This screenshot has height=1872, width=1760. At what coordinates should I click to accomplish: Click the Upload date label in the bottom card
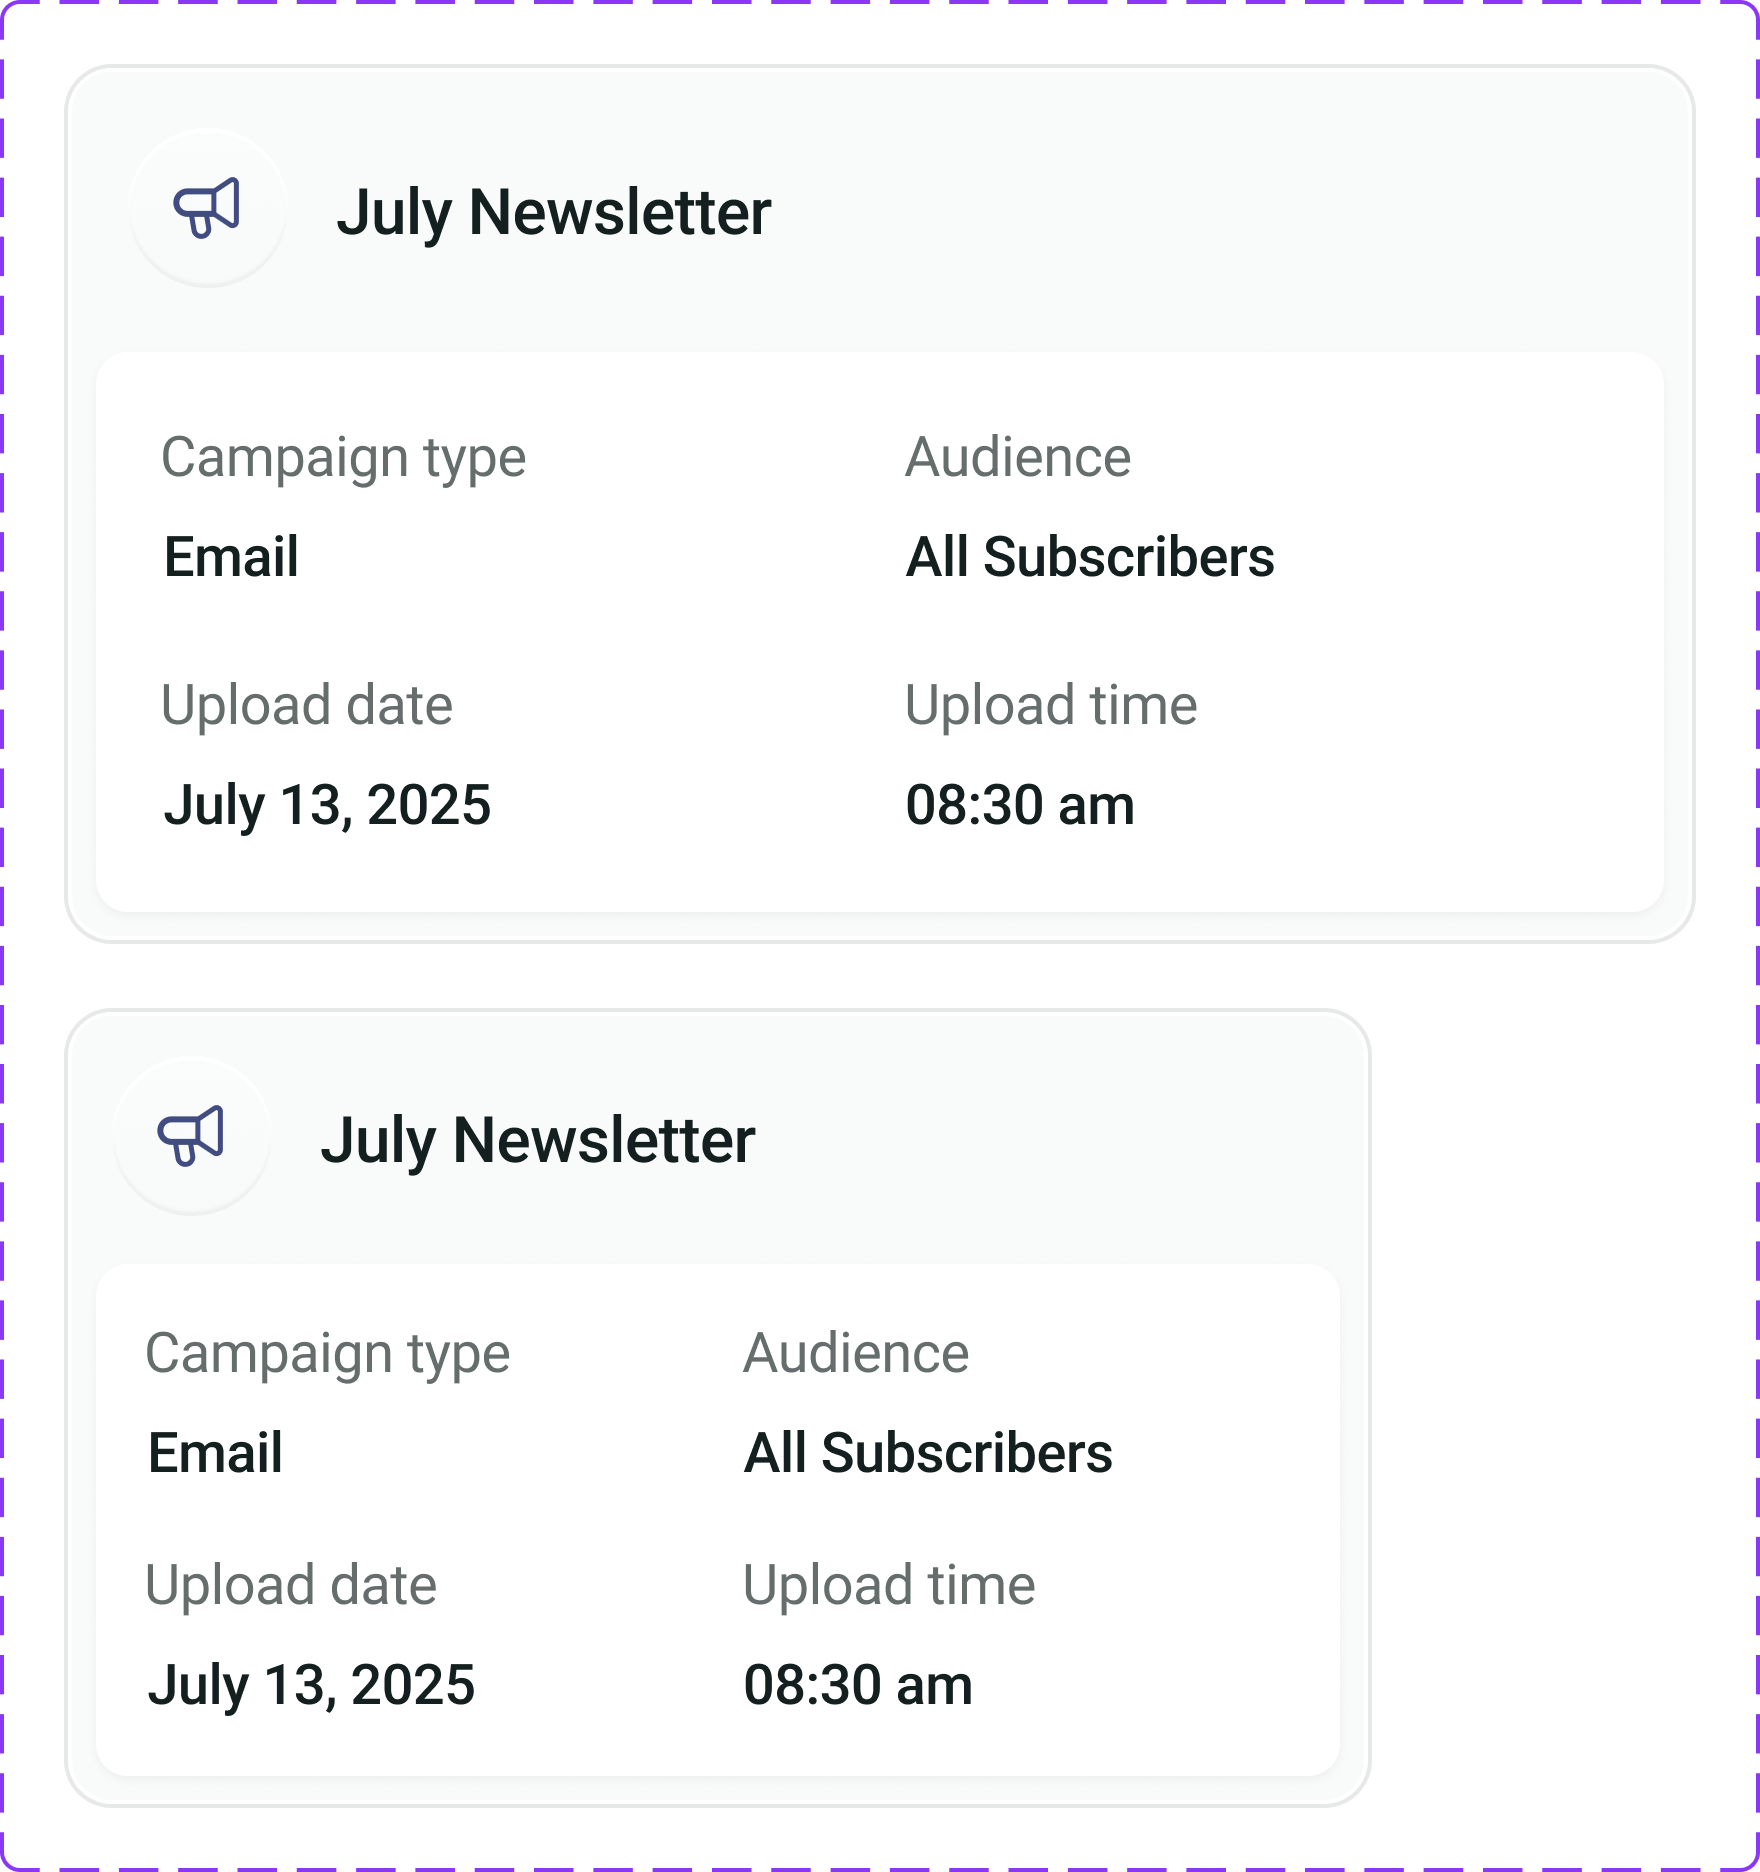pos(291,1587)
